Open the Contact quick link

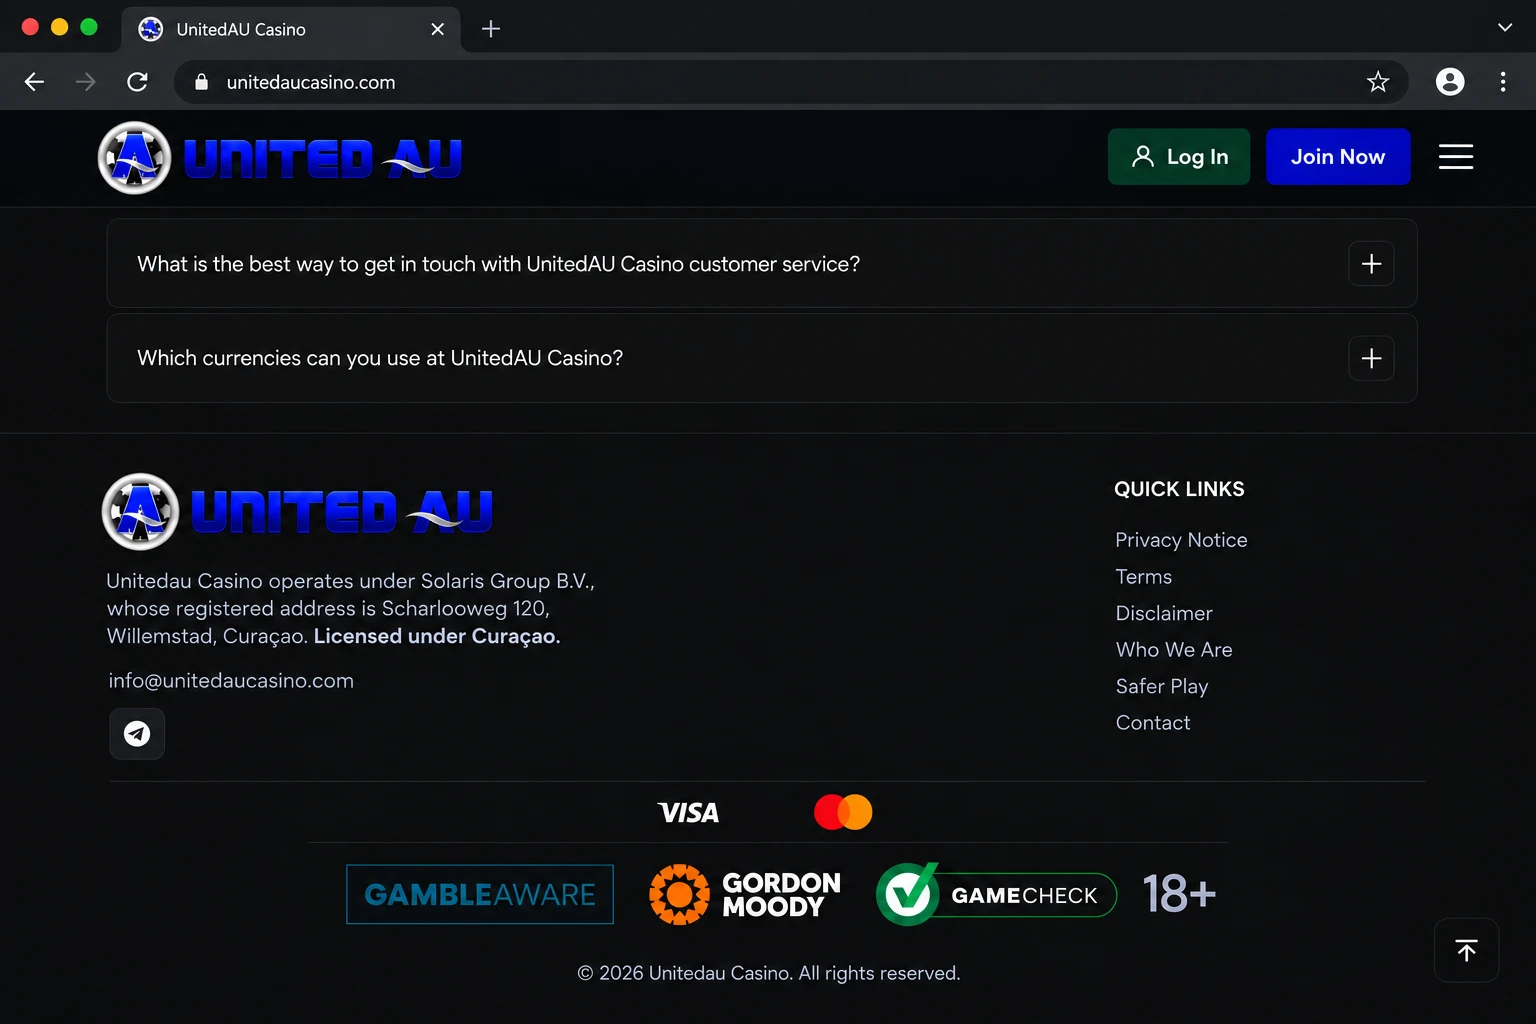(1153, 723)
